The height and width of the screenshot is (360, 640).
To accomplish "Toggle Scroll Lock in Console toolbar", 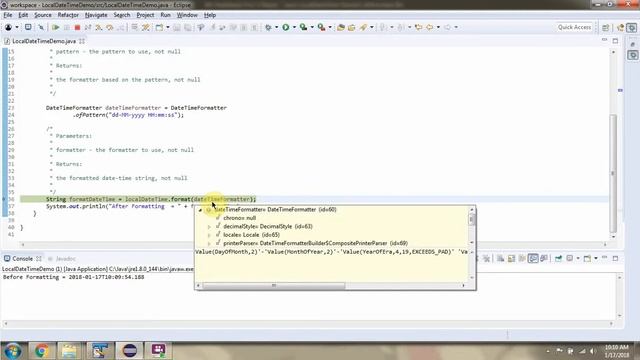I will click(511, 258).
